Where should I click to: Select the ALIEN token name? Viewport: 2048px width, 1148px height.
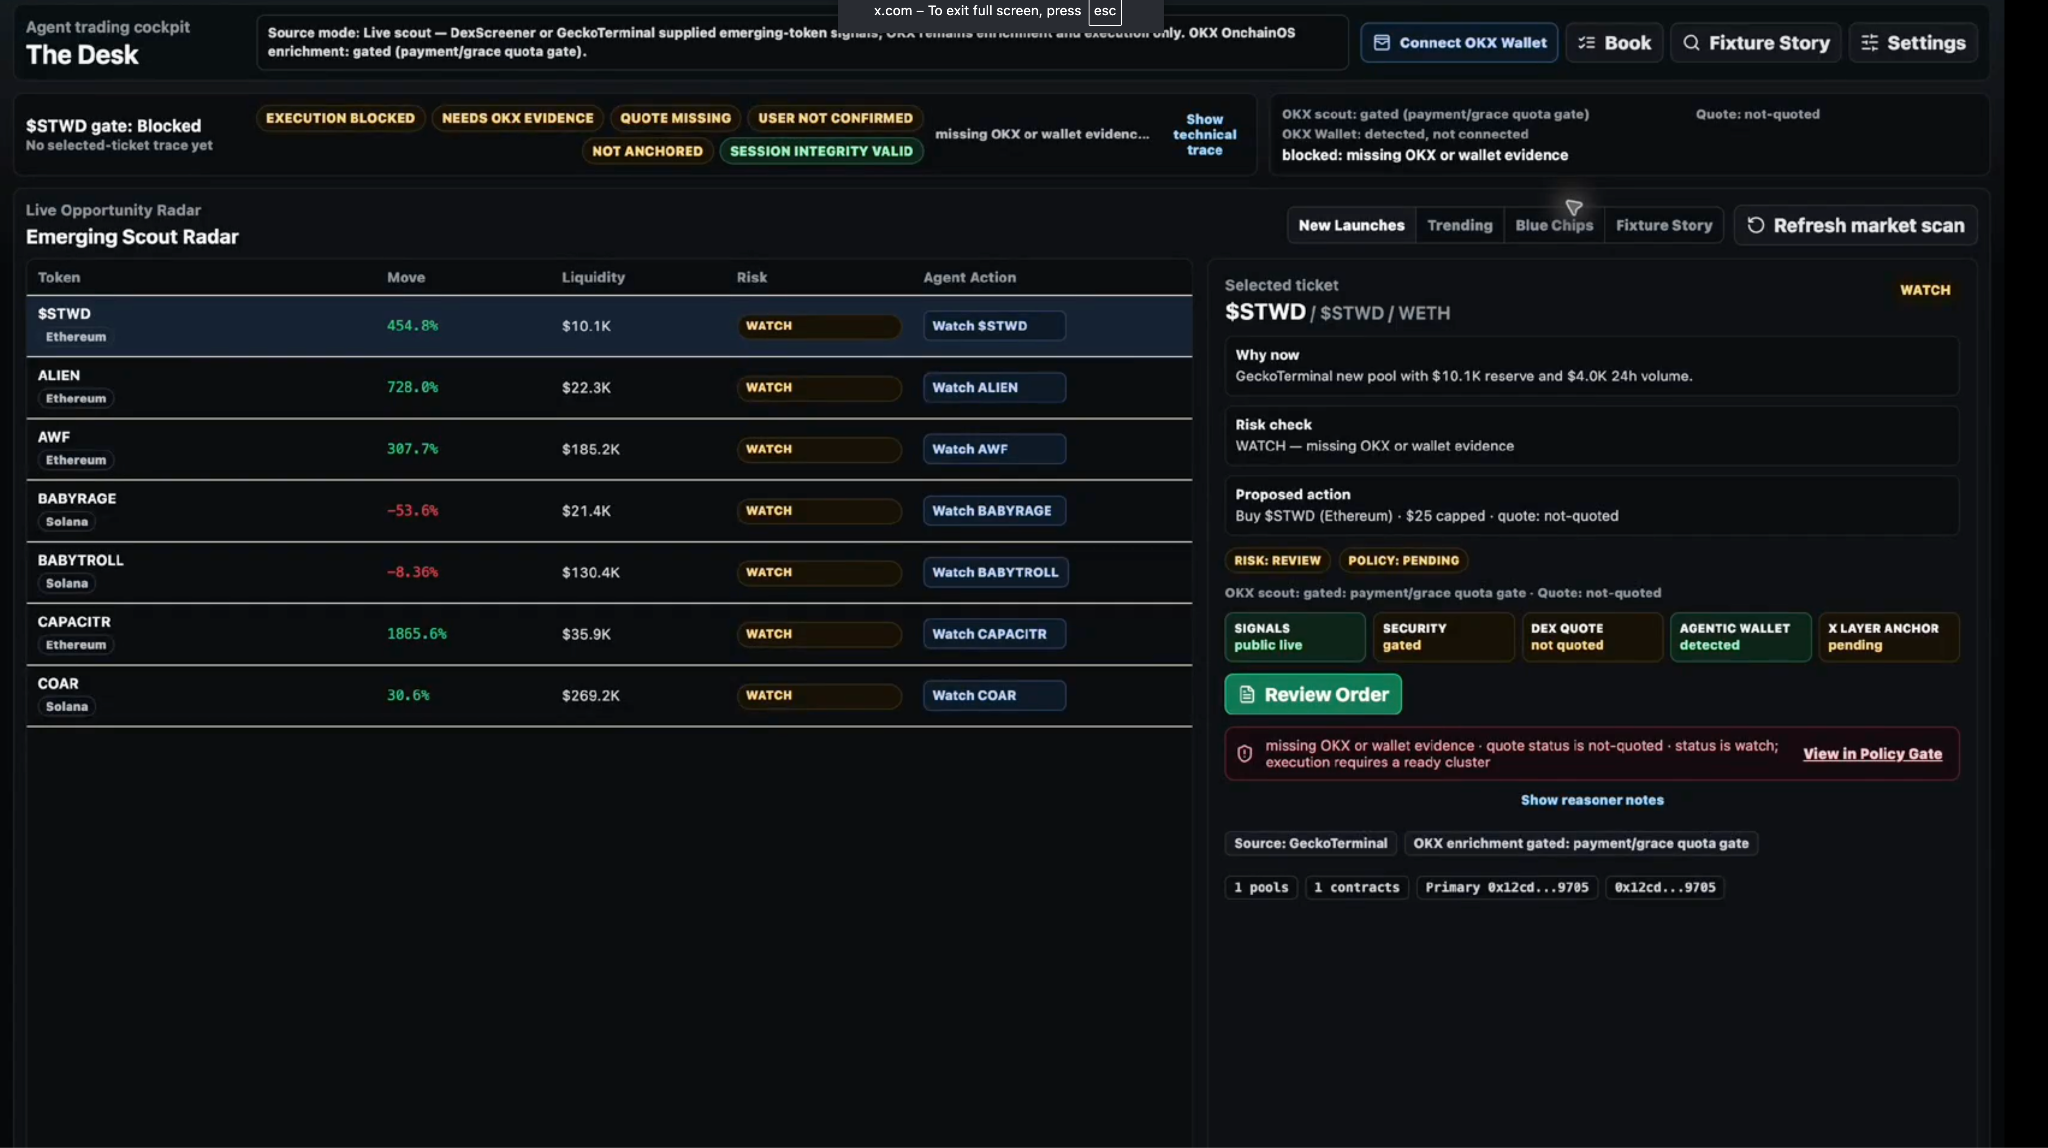[59, 375]
